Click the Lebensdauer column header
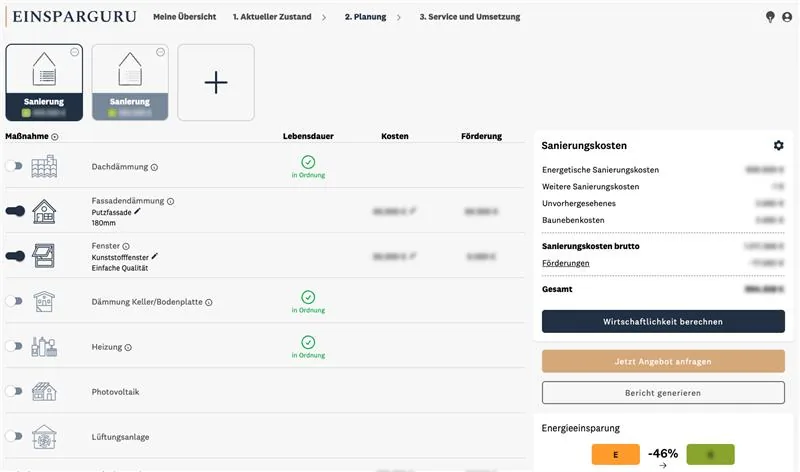This screenshot has height=472, width=800. (308, 136)
